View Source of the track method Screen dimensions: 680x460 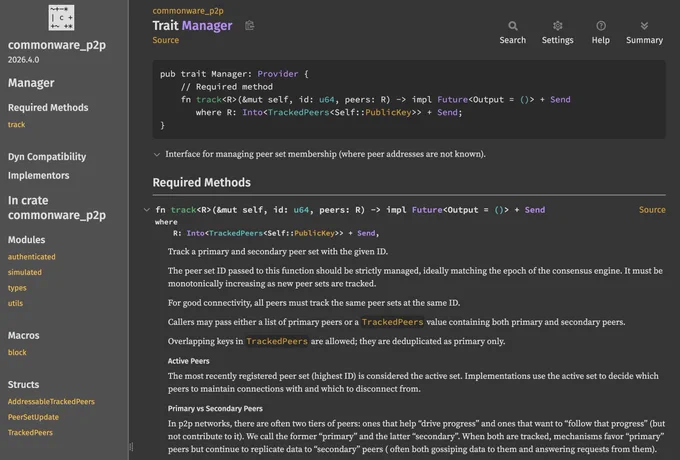[x=652, y=210]
